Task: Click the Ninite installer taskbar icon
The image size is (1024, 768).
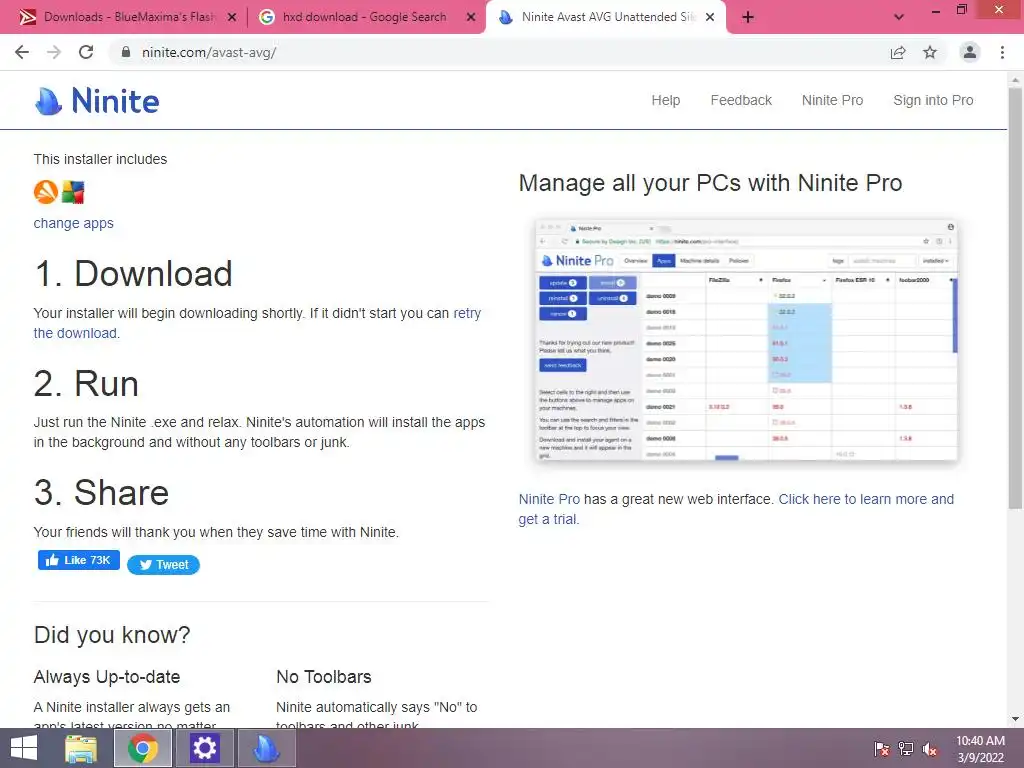Action: coord(266,748)
